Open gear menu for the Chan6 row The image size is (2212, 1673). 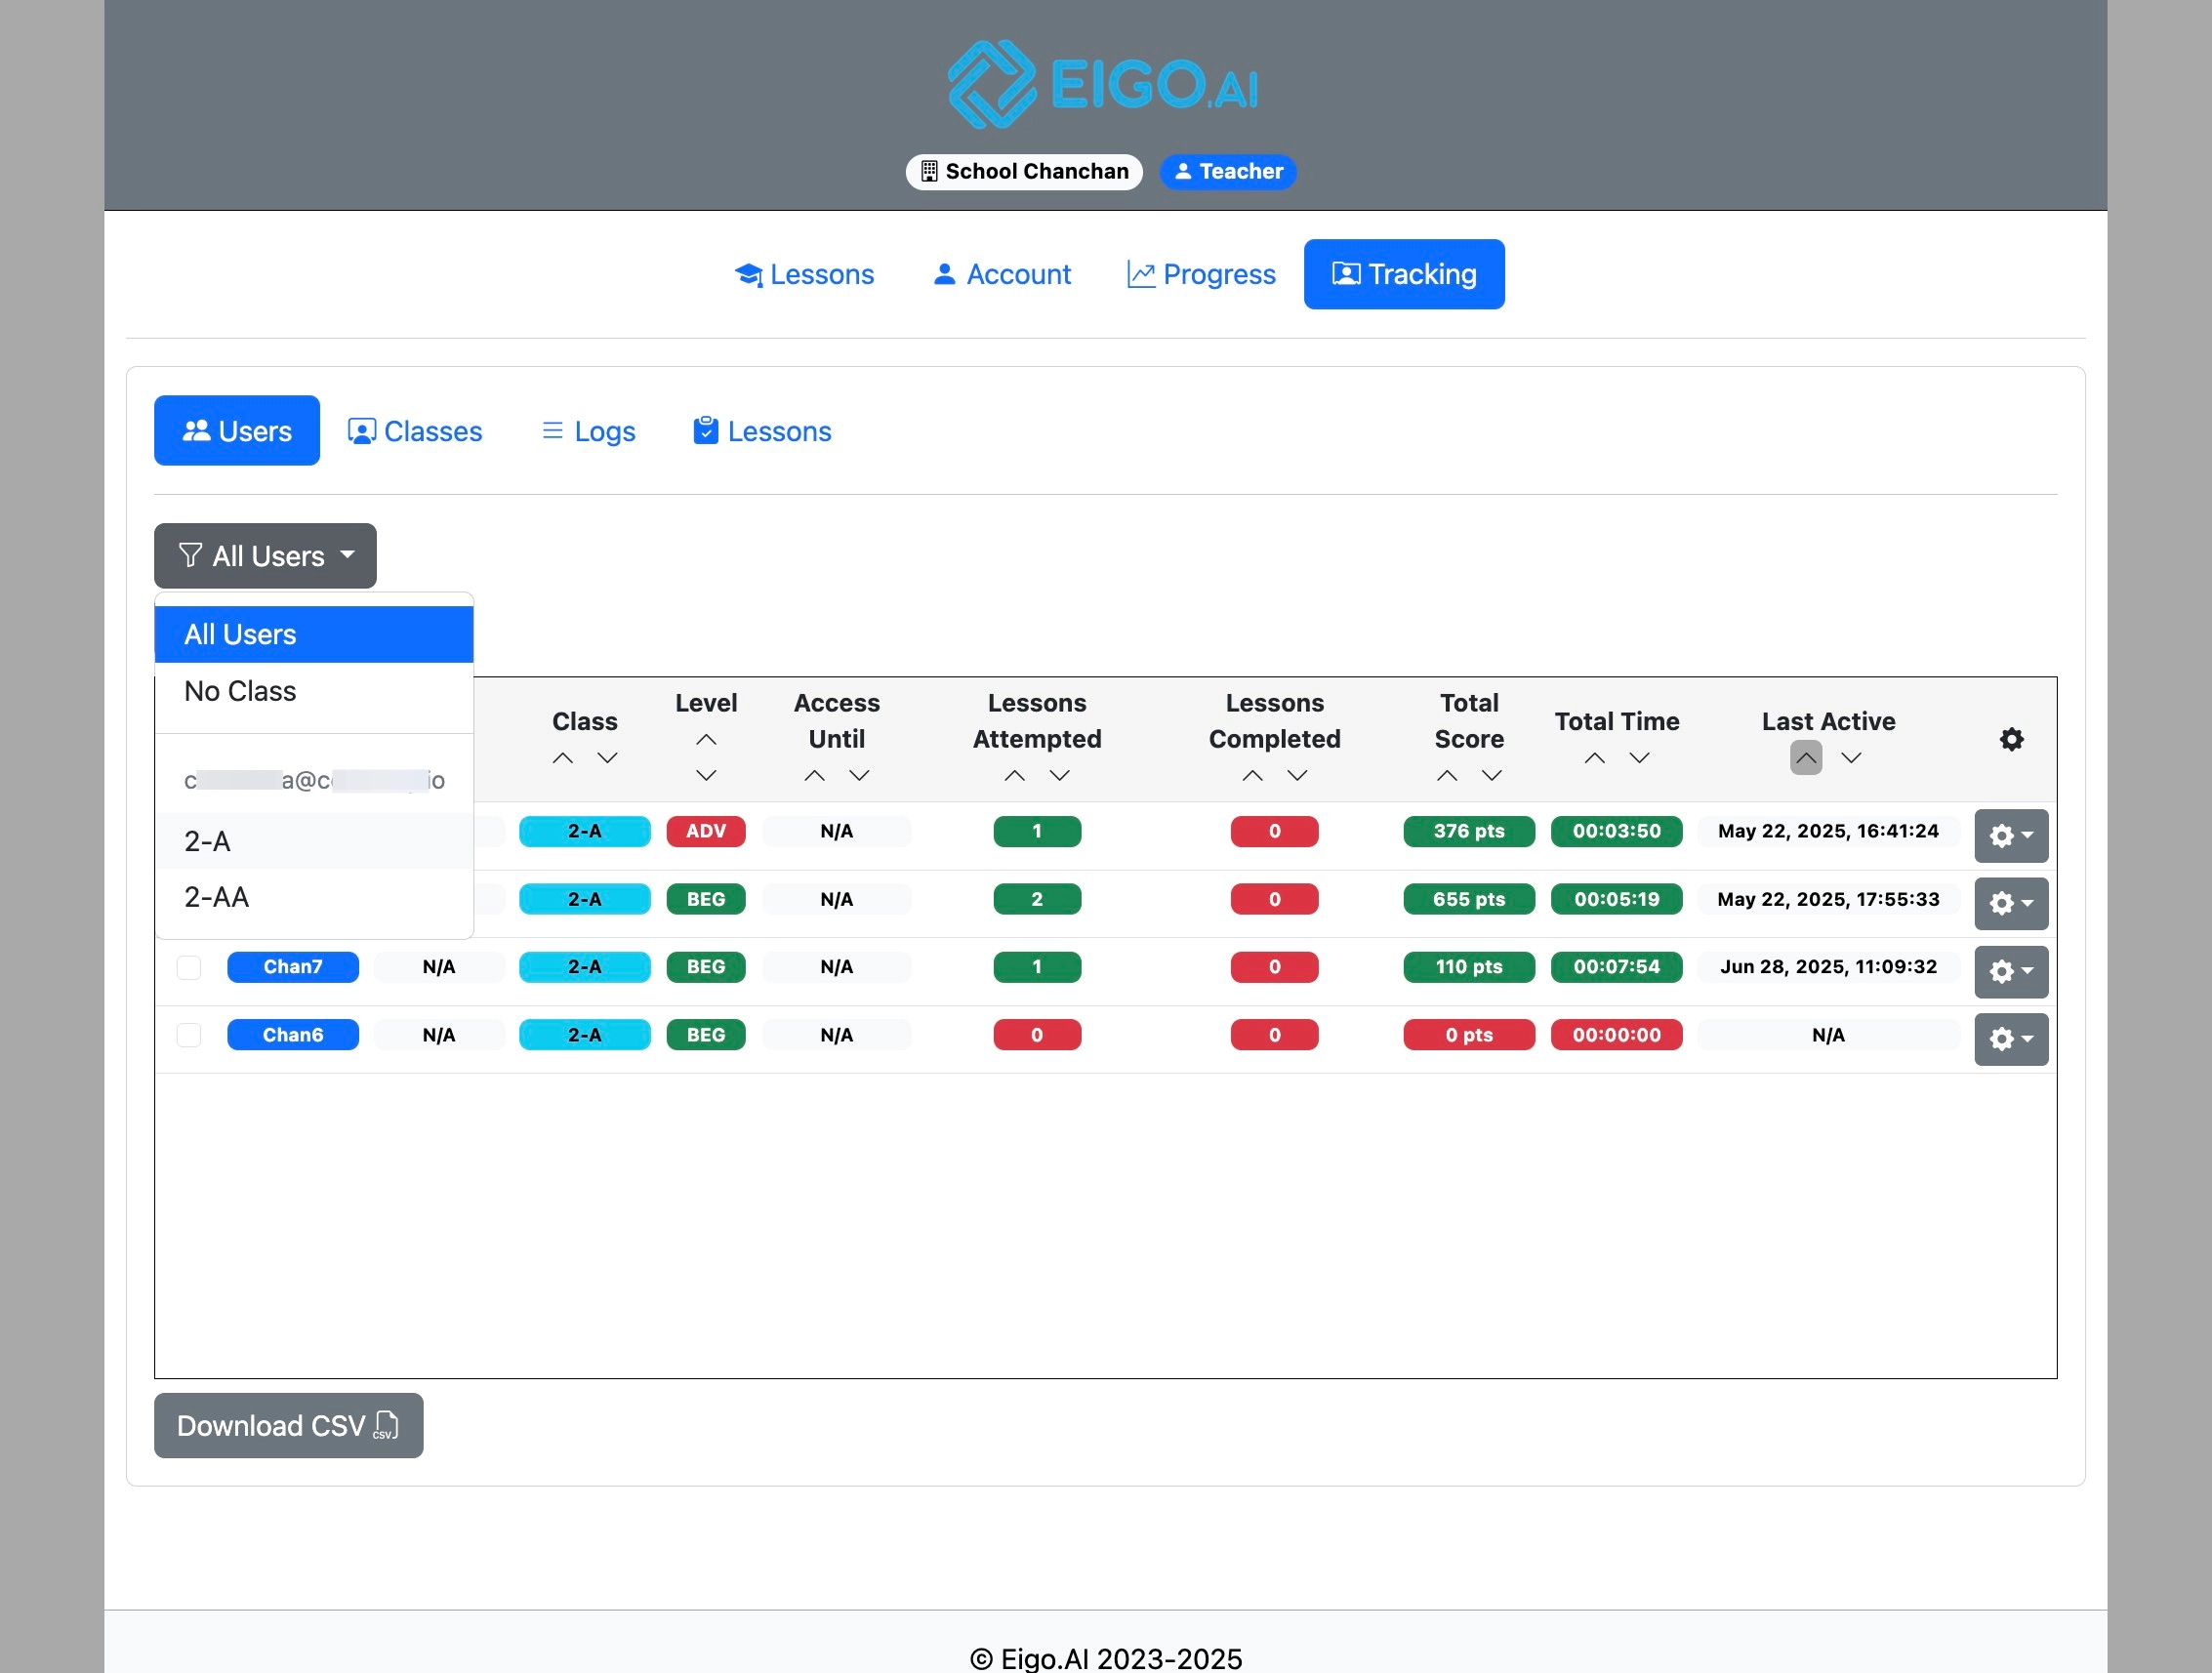point(2011,1040)
